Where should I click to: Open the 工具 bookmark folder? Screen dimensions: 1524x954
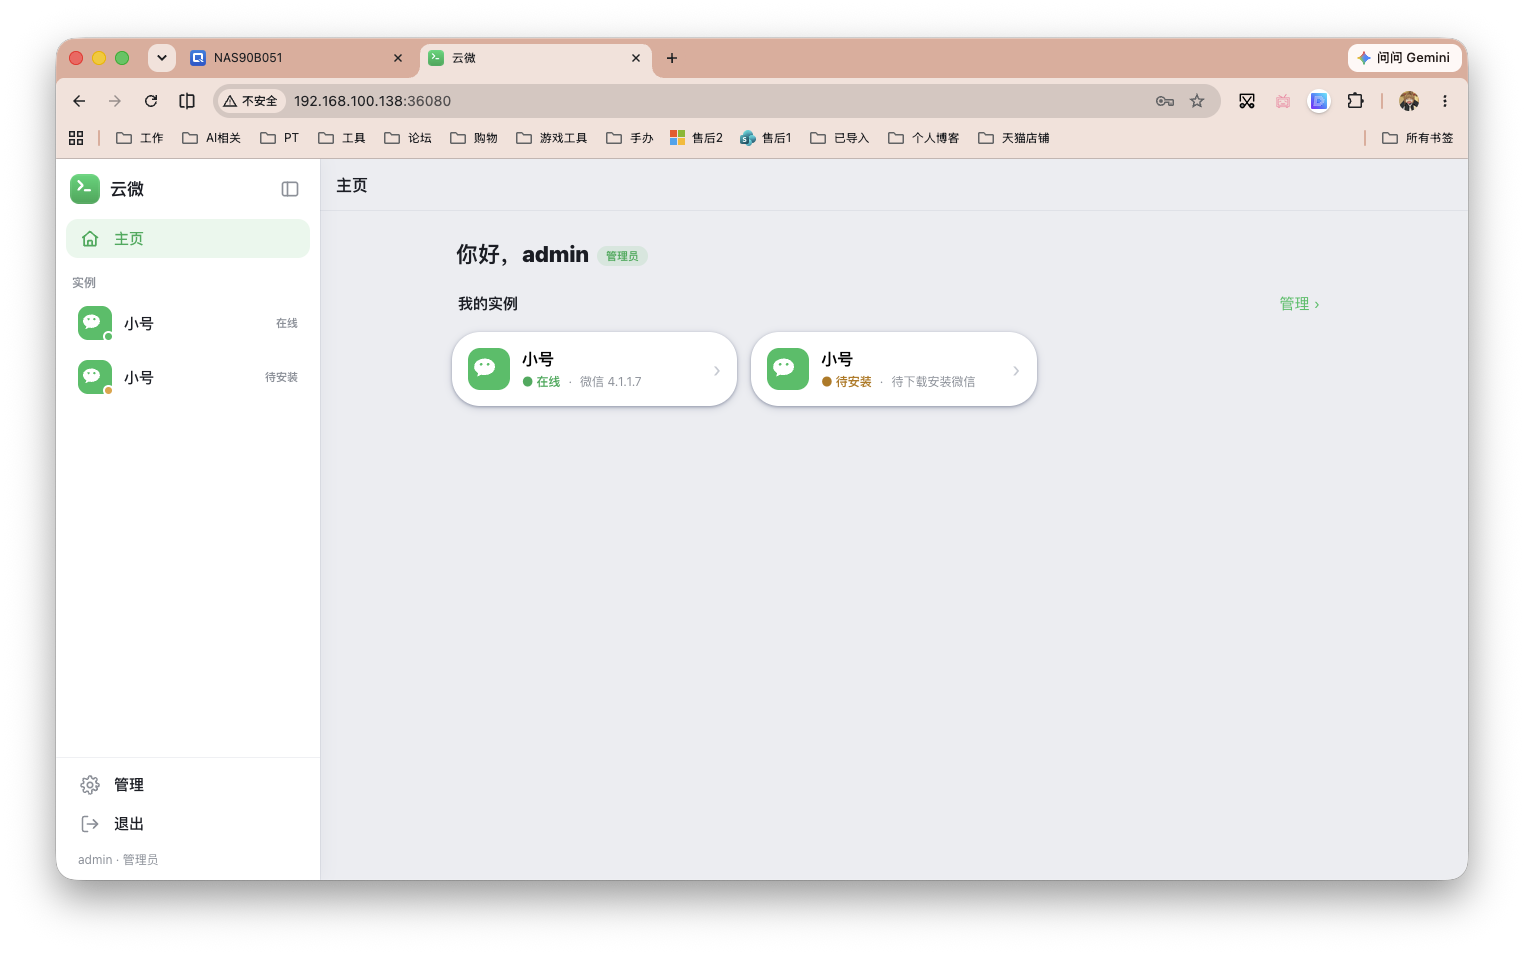point(341,138)
